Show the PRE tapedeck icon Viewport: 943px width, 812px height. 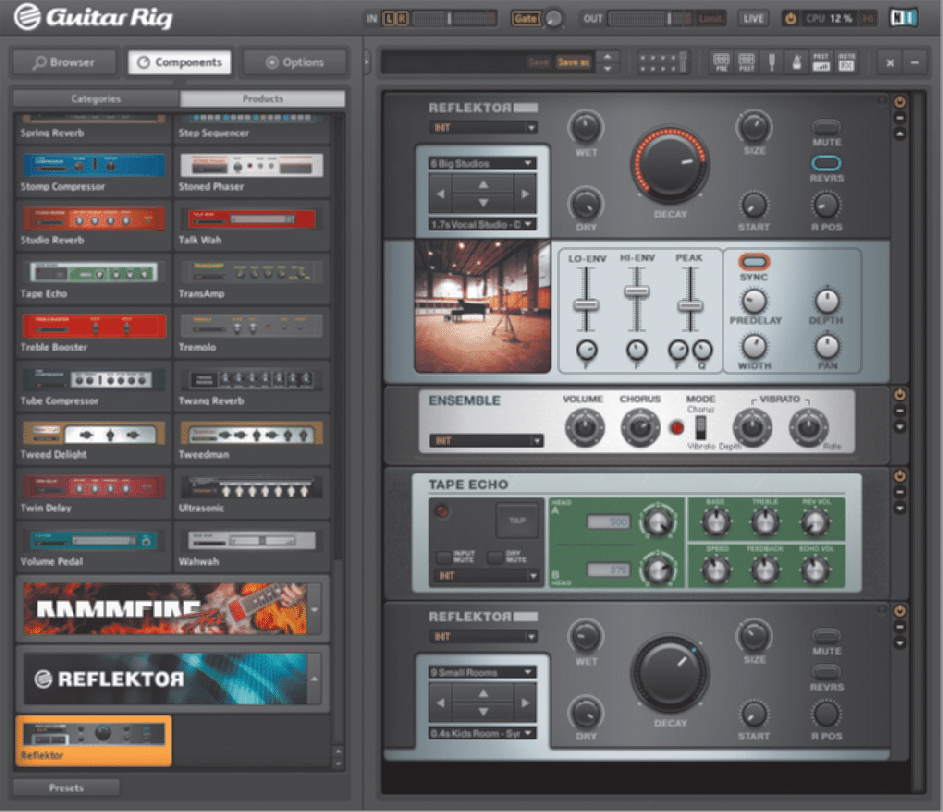(x=721, y=61)
